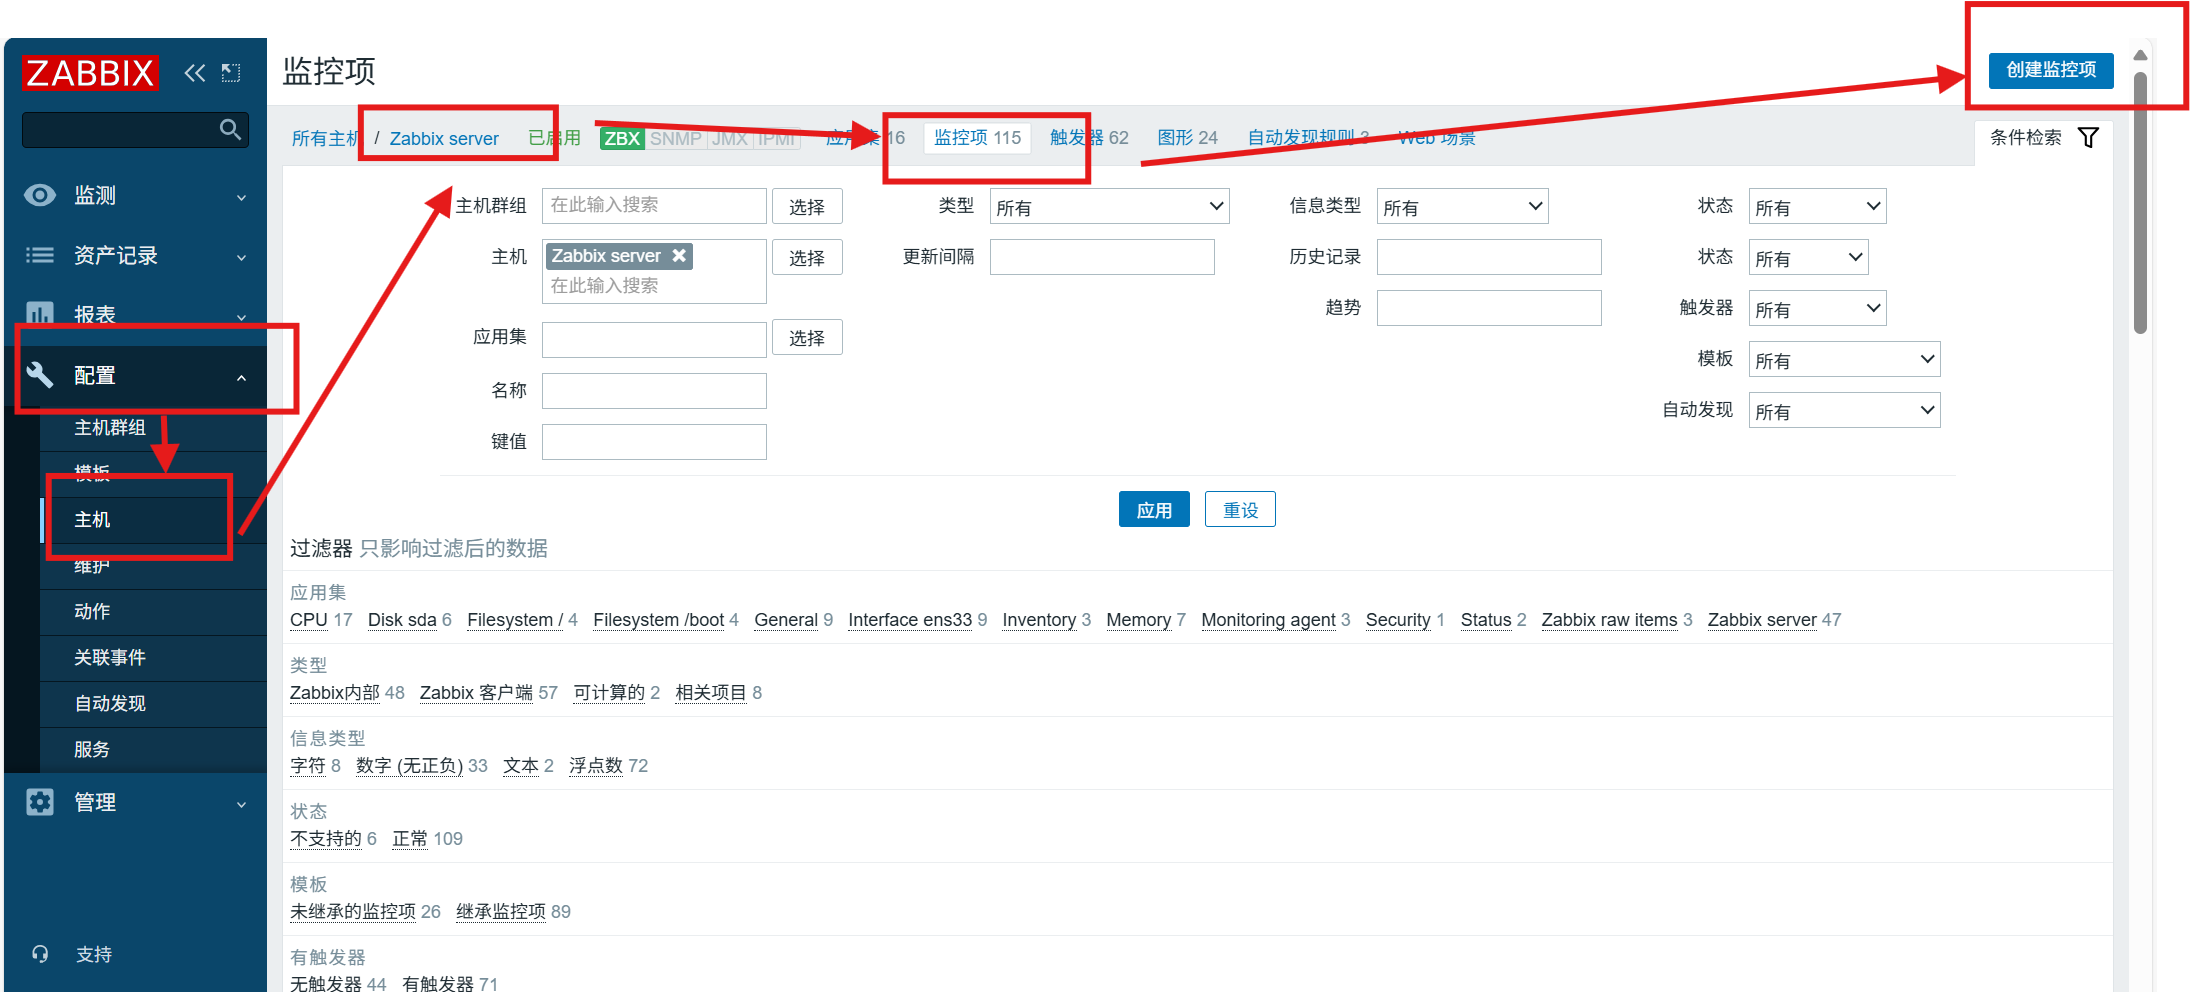Click the 历史记录 input field
The image size is (2190, 992).
point(1489,257)
